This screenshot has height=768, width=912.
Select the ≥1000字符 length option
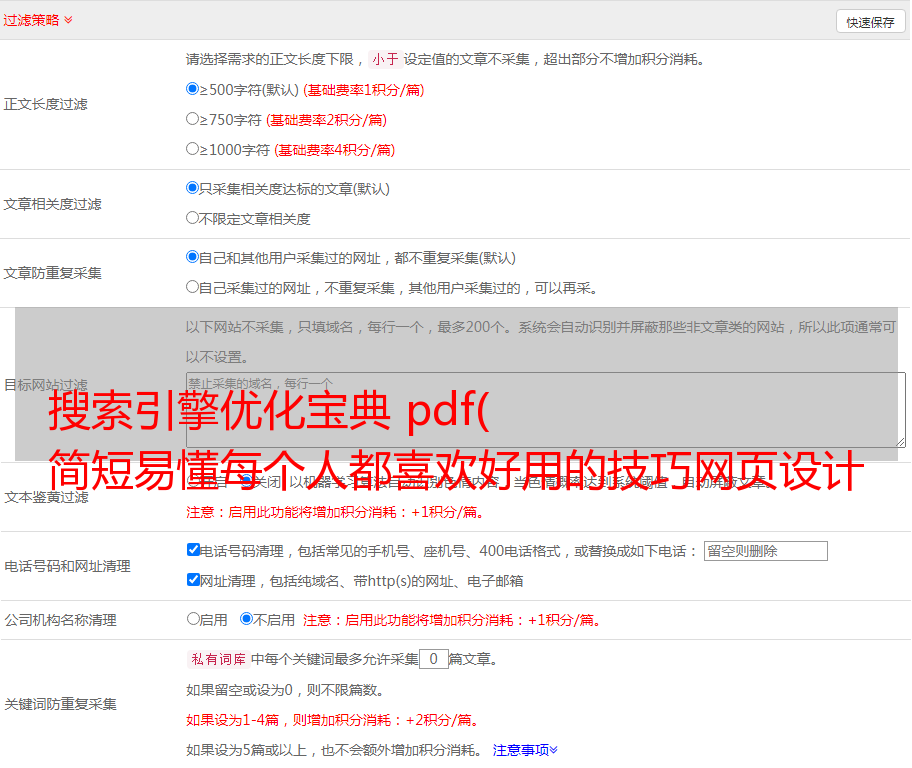[x=193, y=148]
